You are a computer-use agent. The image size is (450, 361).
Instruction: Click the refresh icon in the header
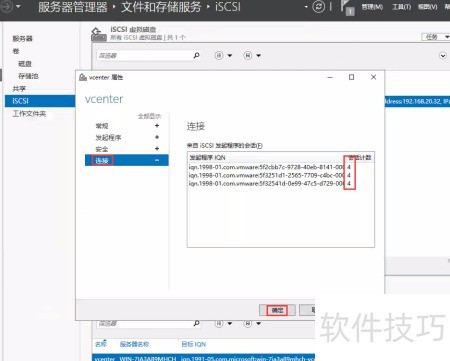[318, 7]
